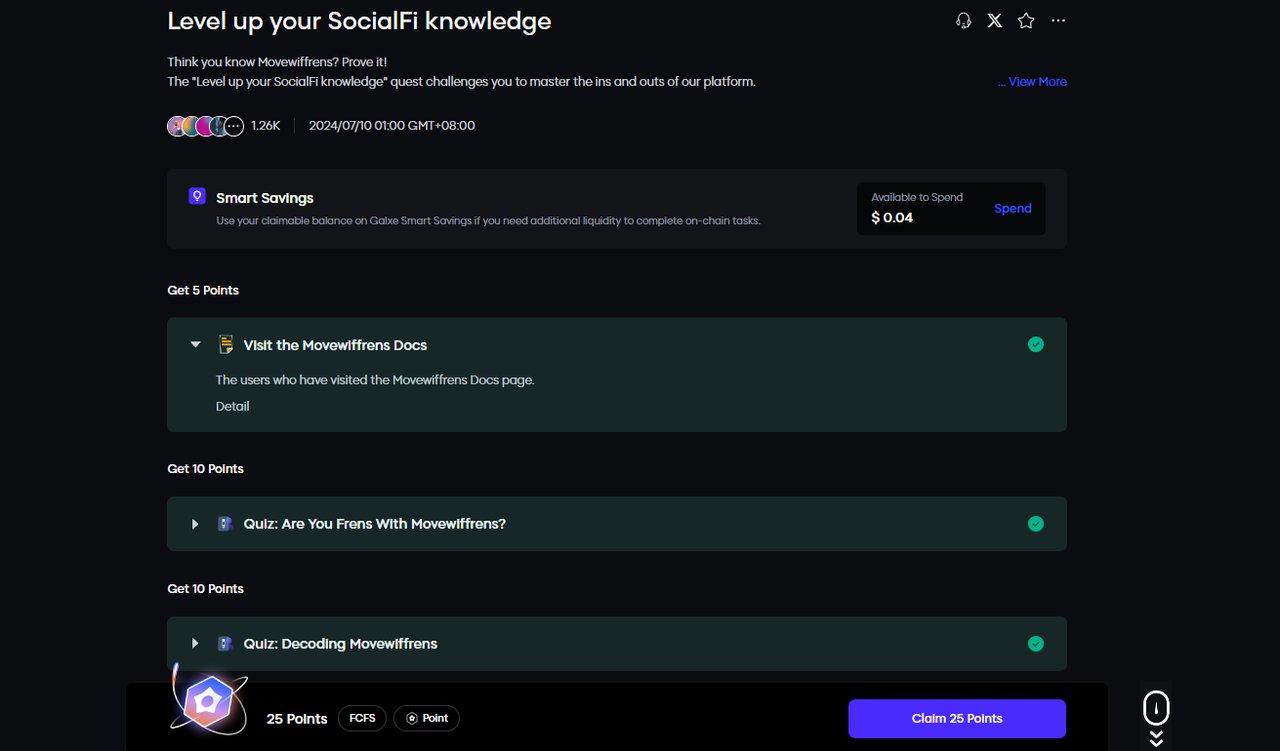Click the Decoding Movewiffrens quiz icon
This screenshot has height=751, width=1280.
click(x=225, y=644)
